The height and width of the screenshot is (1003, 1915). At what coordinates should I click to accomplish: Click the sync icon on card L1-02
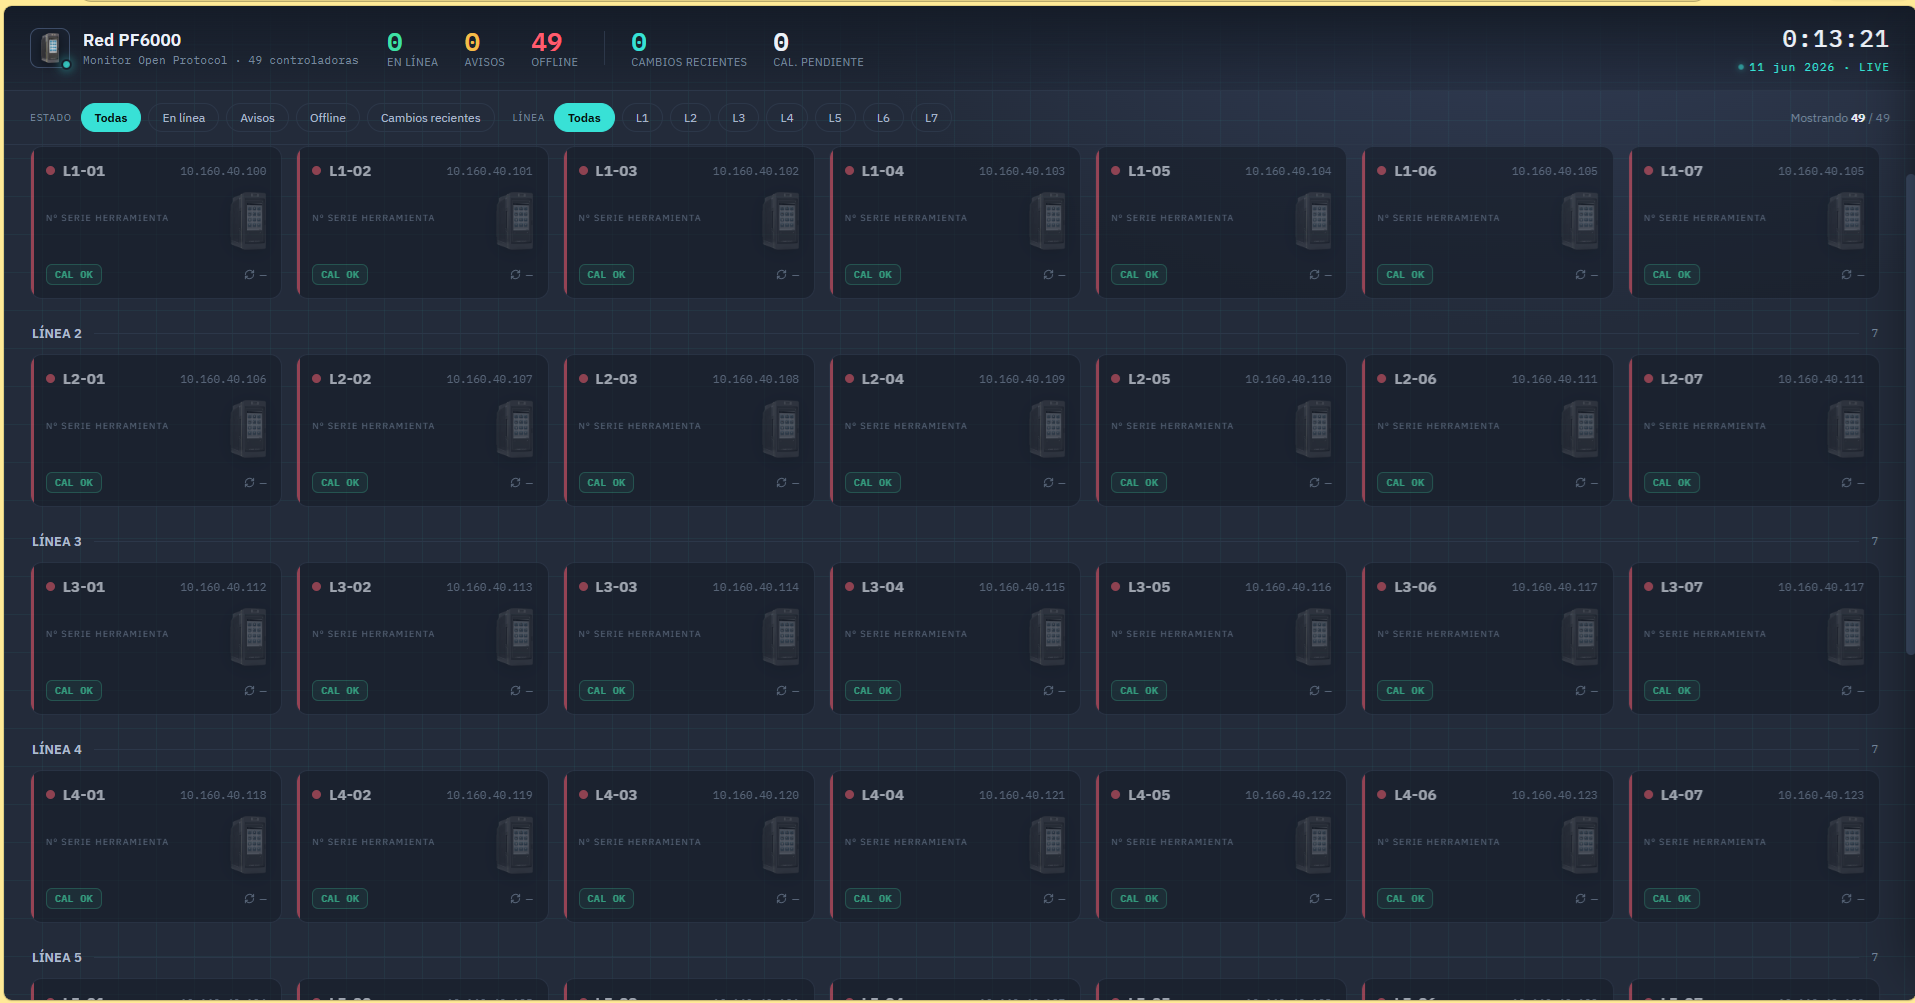pos(515,274)
